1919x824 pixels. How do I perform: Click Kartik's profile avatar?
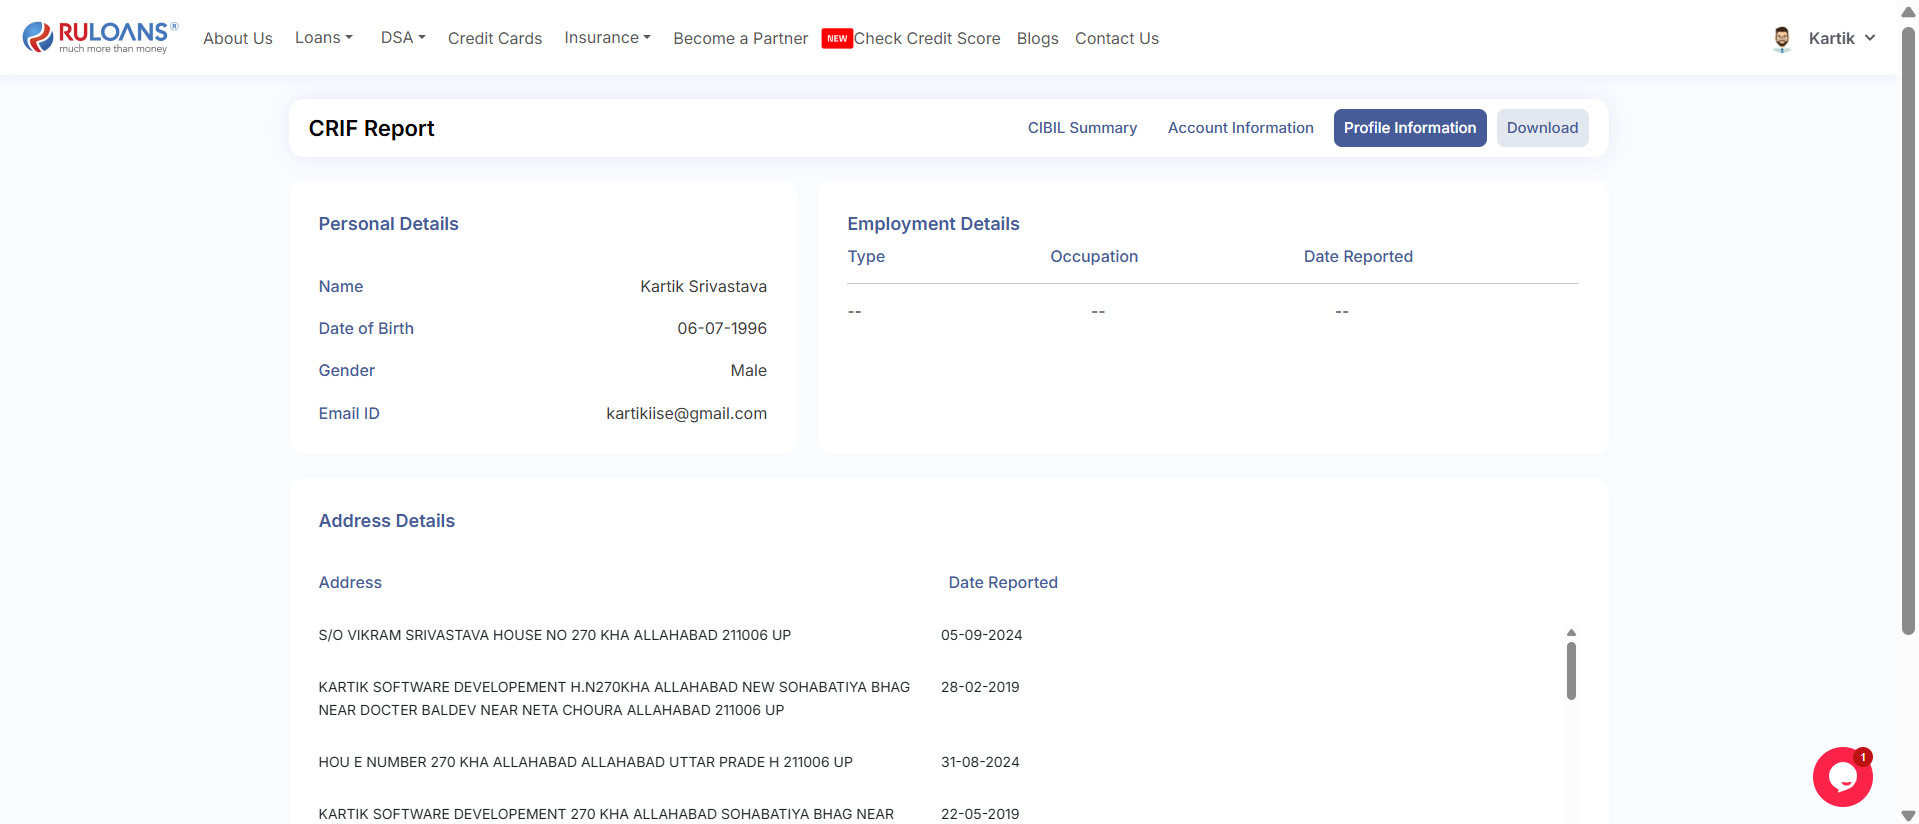pos(1781,39)
